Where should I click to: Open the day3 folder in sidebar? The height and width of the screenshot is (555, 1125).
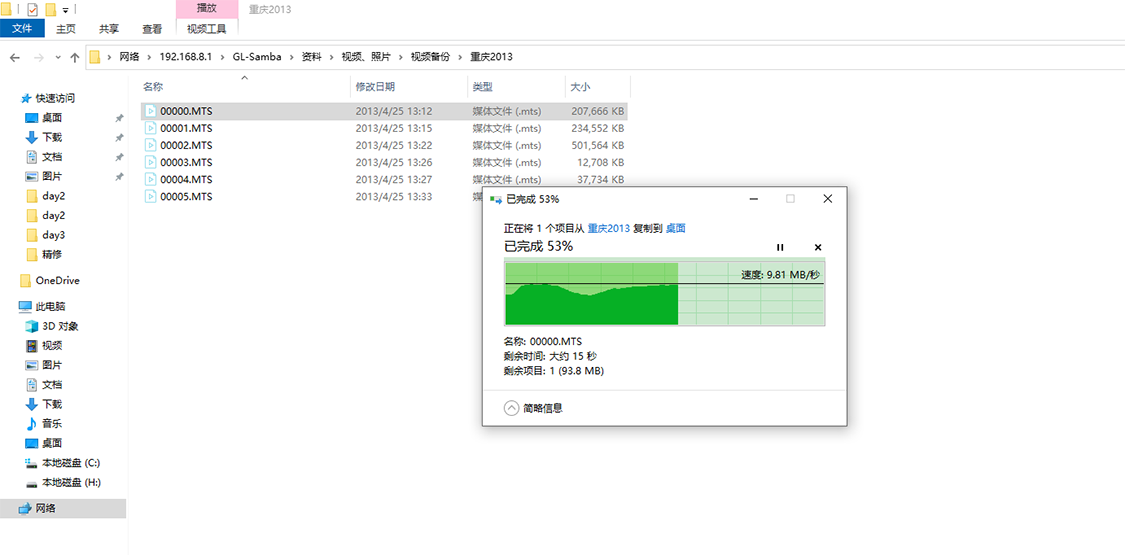[x=54, y=234]
